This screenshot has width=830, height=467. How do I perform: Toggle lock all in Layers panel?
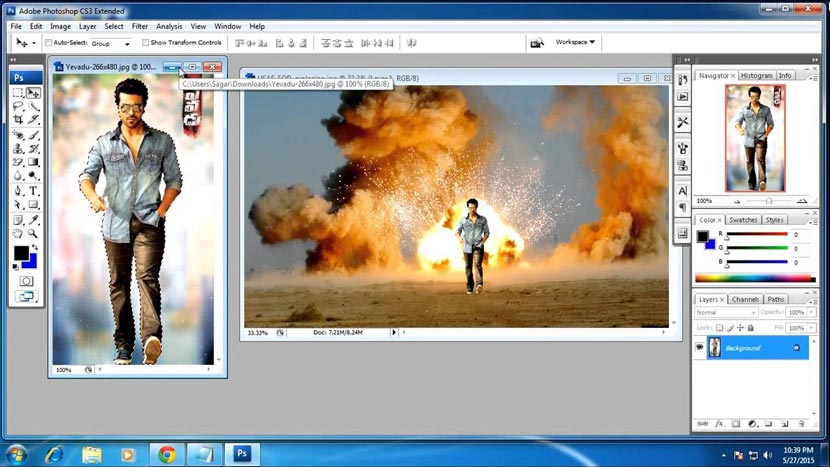click(751, 328)
